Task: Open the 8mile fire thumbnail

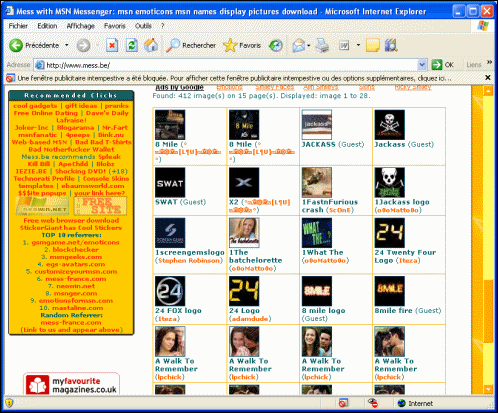Action: point(390,291)
